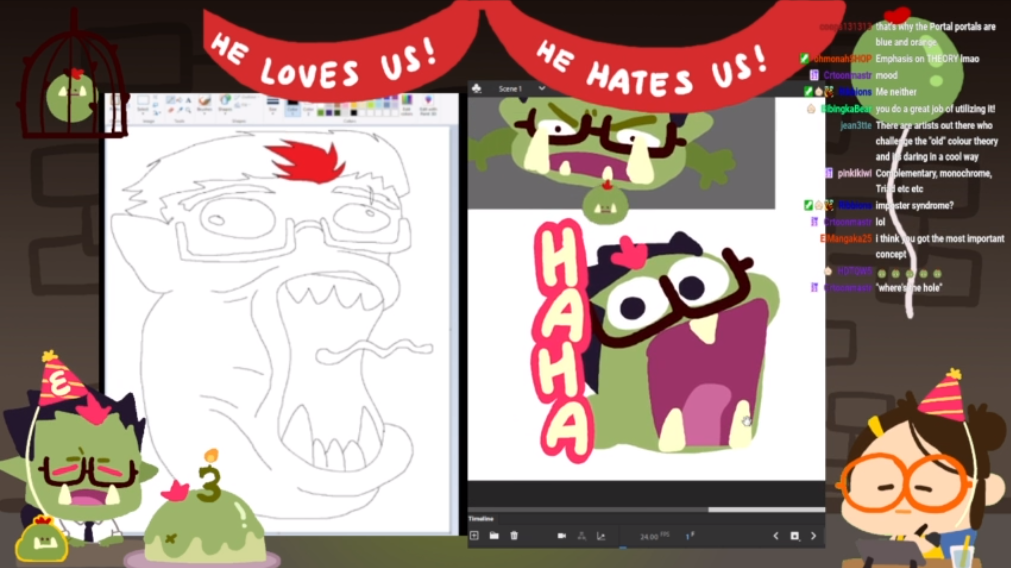Pick the black swatch in the Paint palette
Screen dimensions: 1011x568
tap(353, 113)
